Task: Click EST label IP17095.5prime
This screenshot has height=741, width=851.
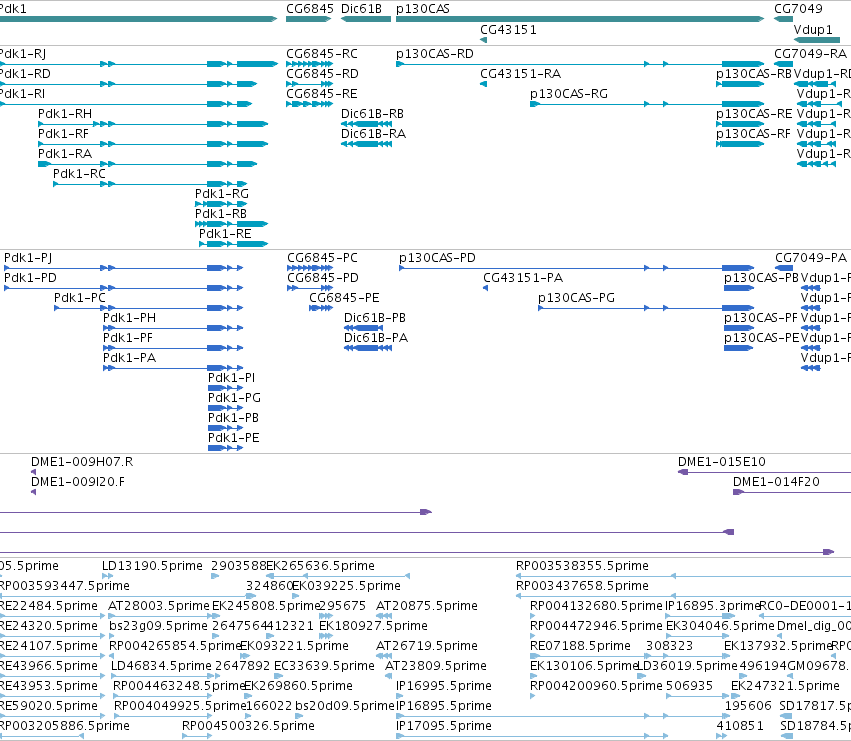Action: pos(444,726)
